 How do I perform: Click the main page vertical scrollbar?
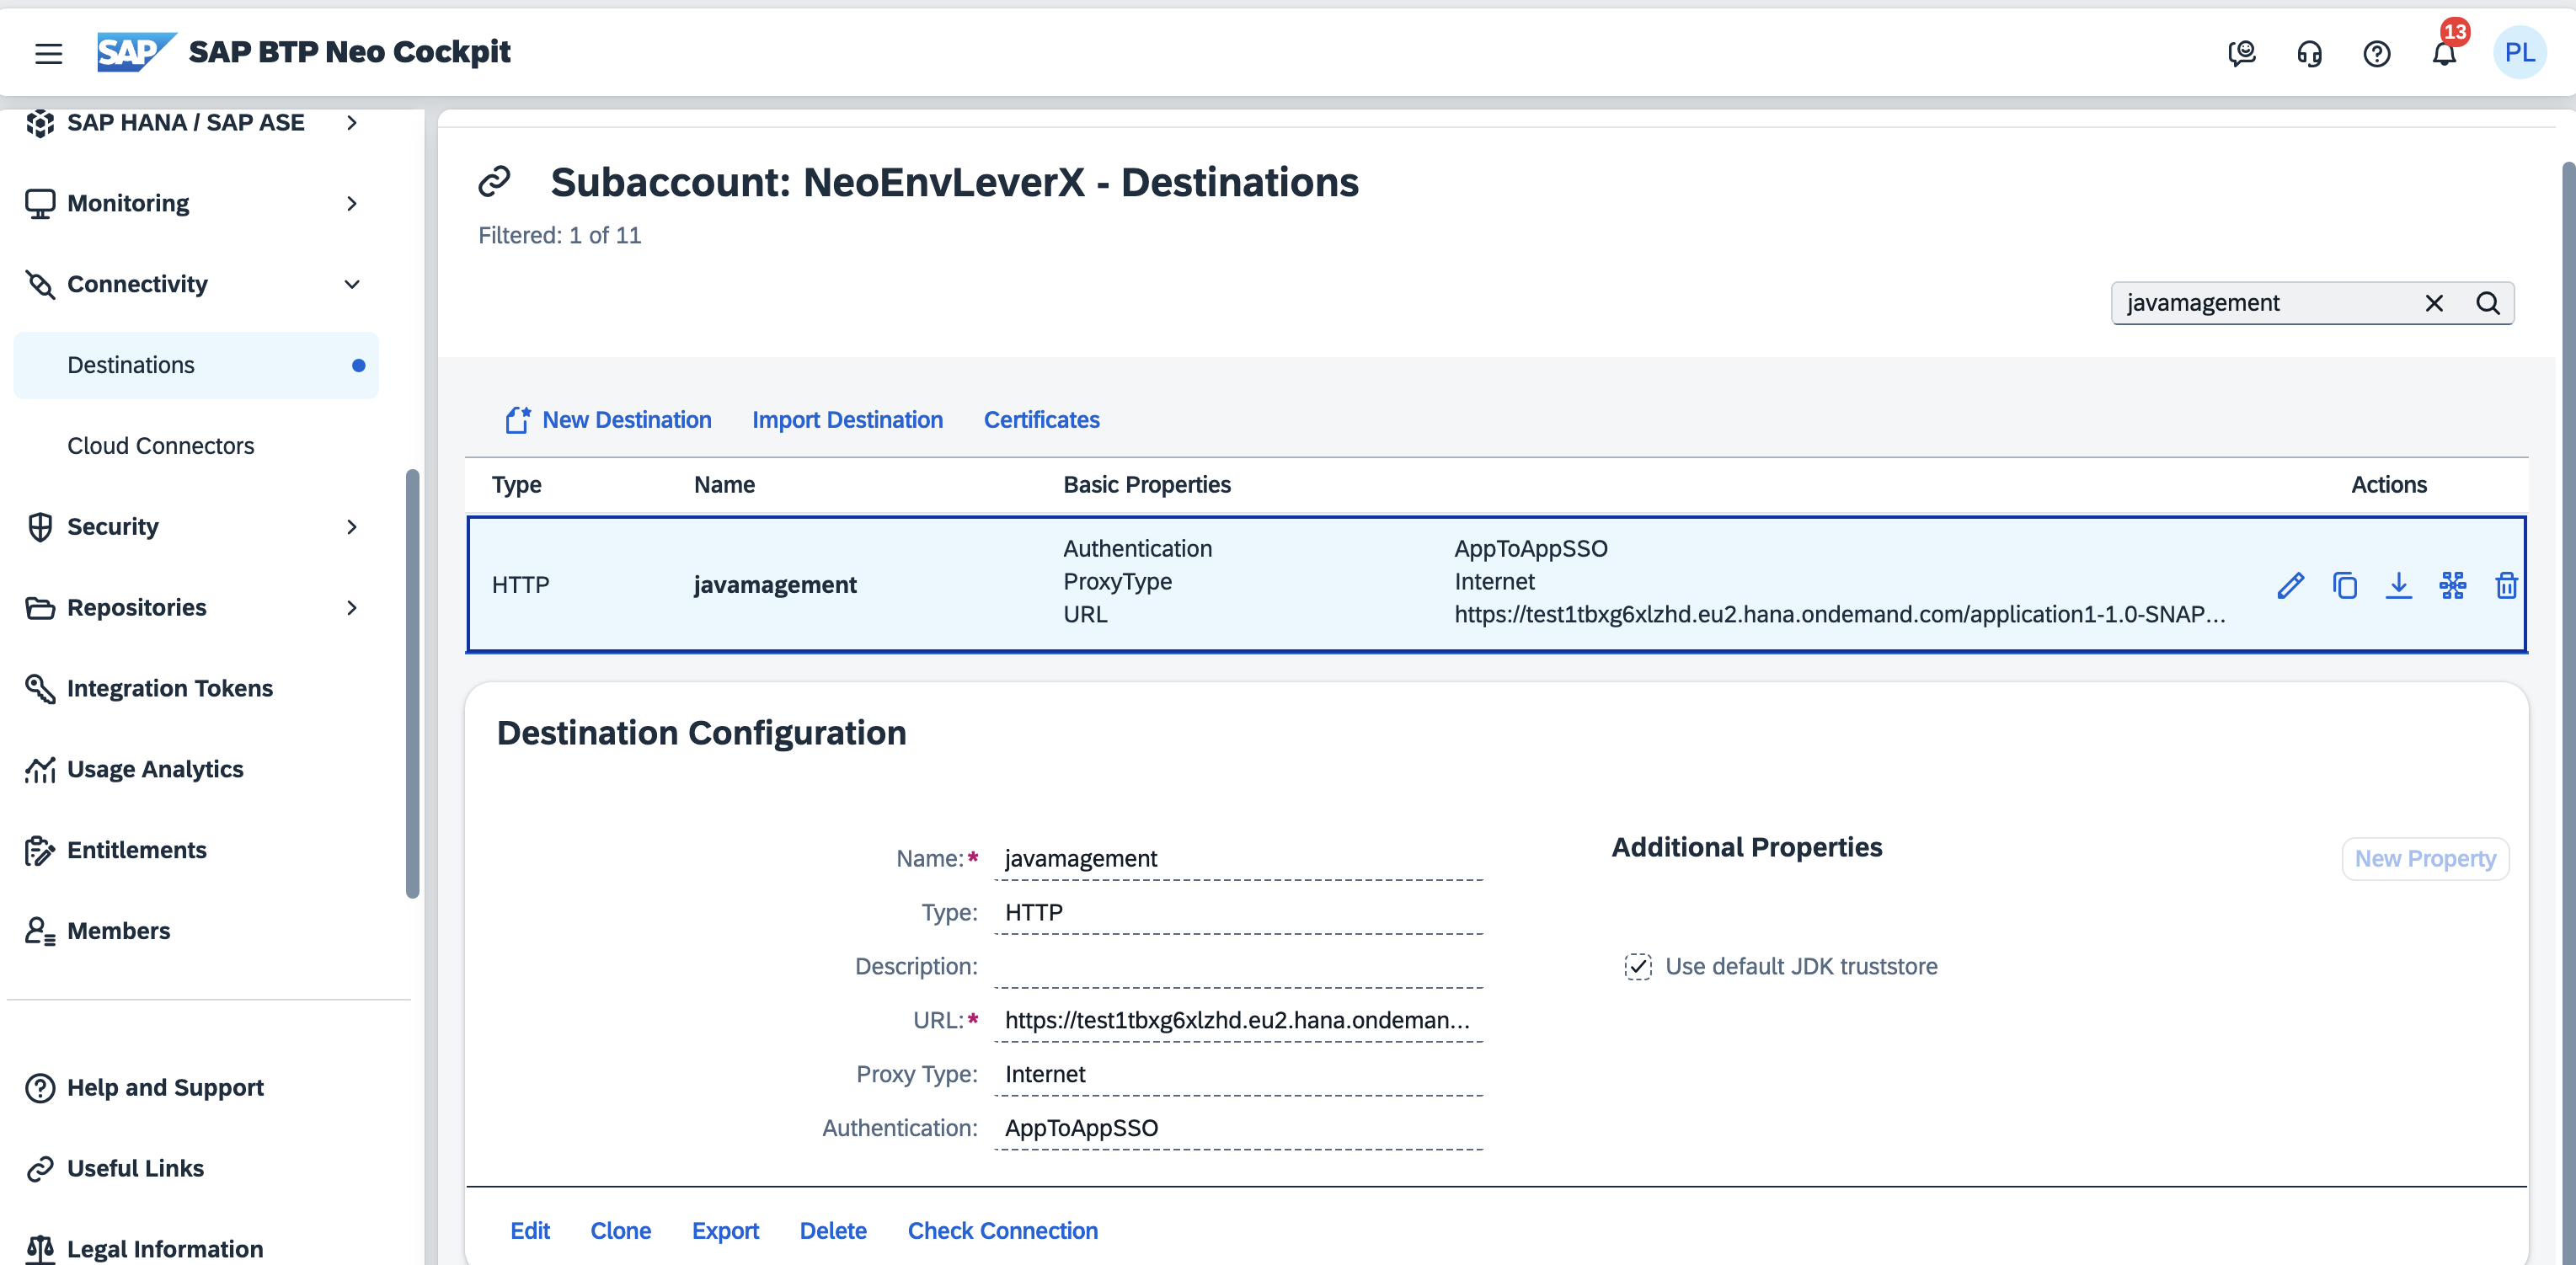[2568, 712]
